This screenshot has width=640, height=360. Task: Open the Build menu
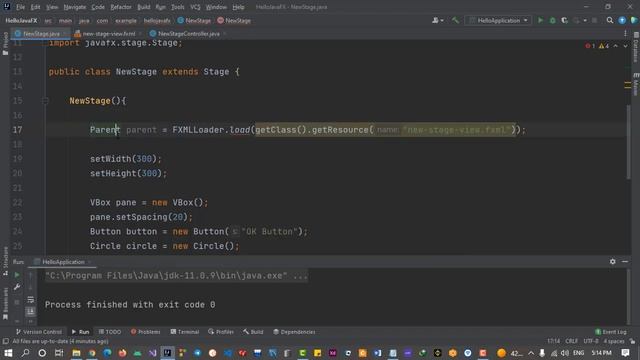point(144,7)
